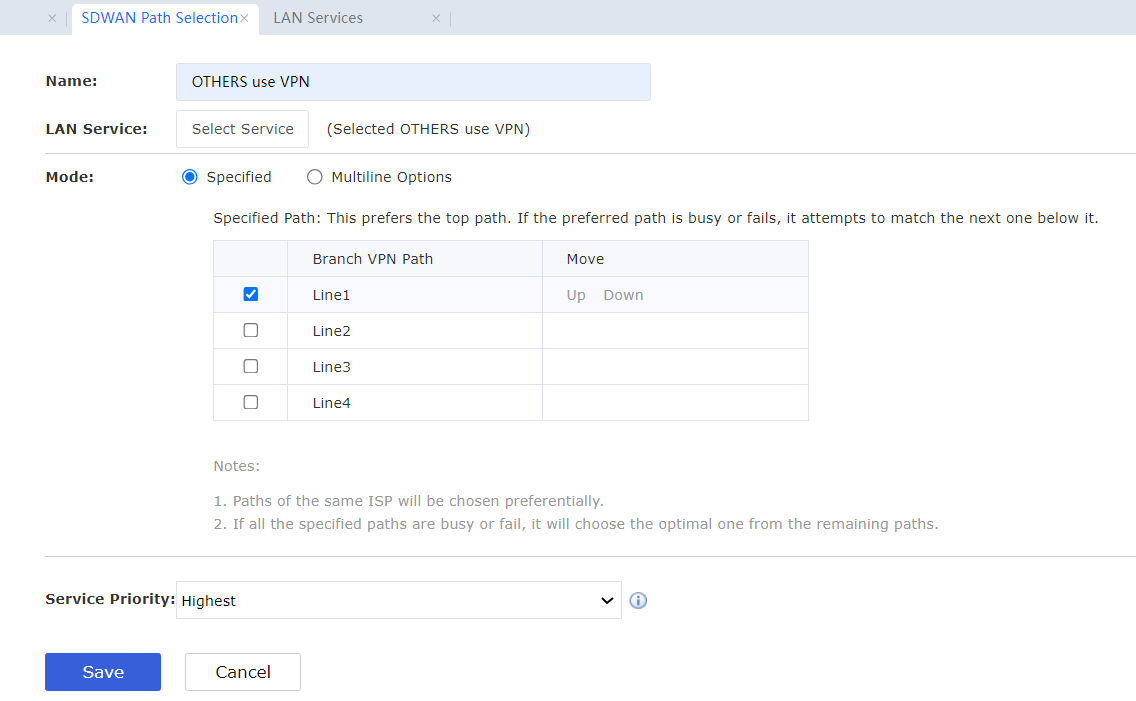1136x701 pixels.
Task: Click the Line2 row in path table
Action: (414, 331)
